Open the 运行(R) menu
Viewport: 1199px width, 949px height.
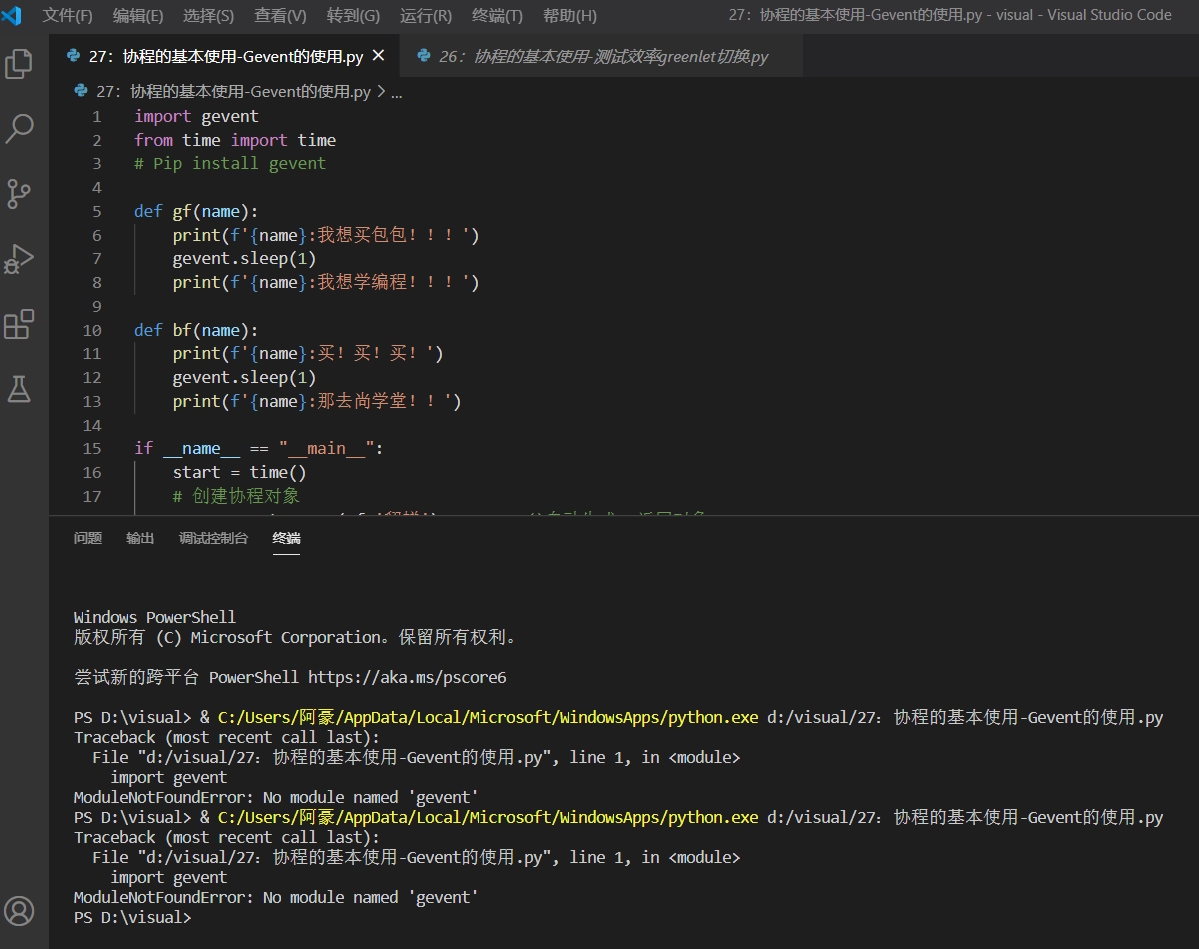426,15
